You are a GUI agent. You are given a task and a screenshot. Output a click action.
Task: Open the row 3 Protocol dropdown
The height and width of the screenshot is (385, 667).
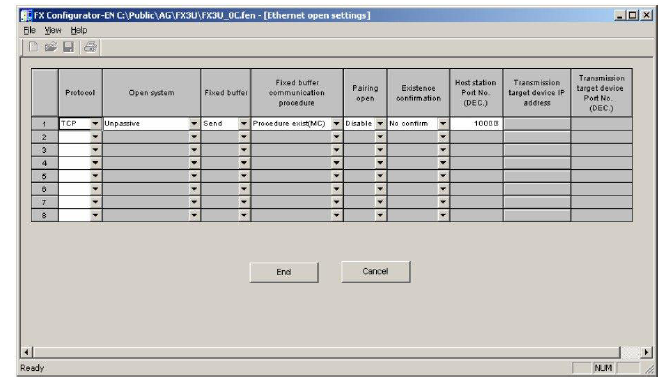[95, 150]
